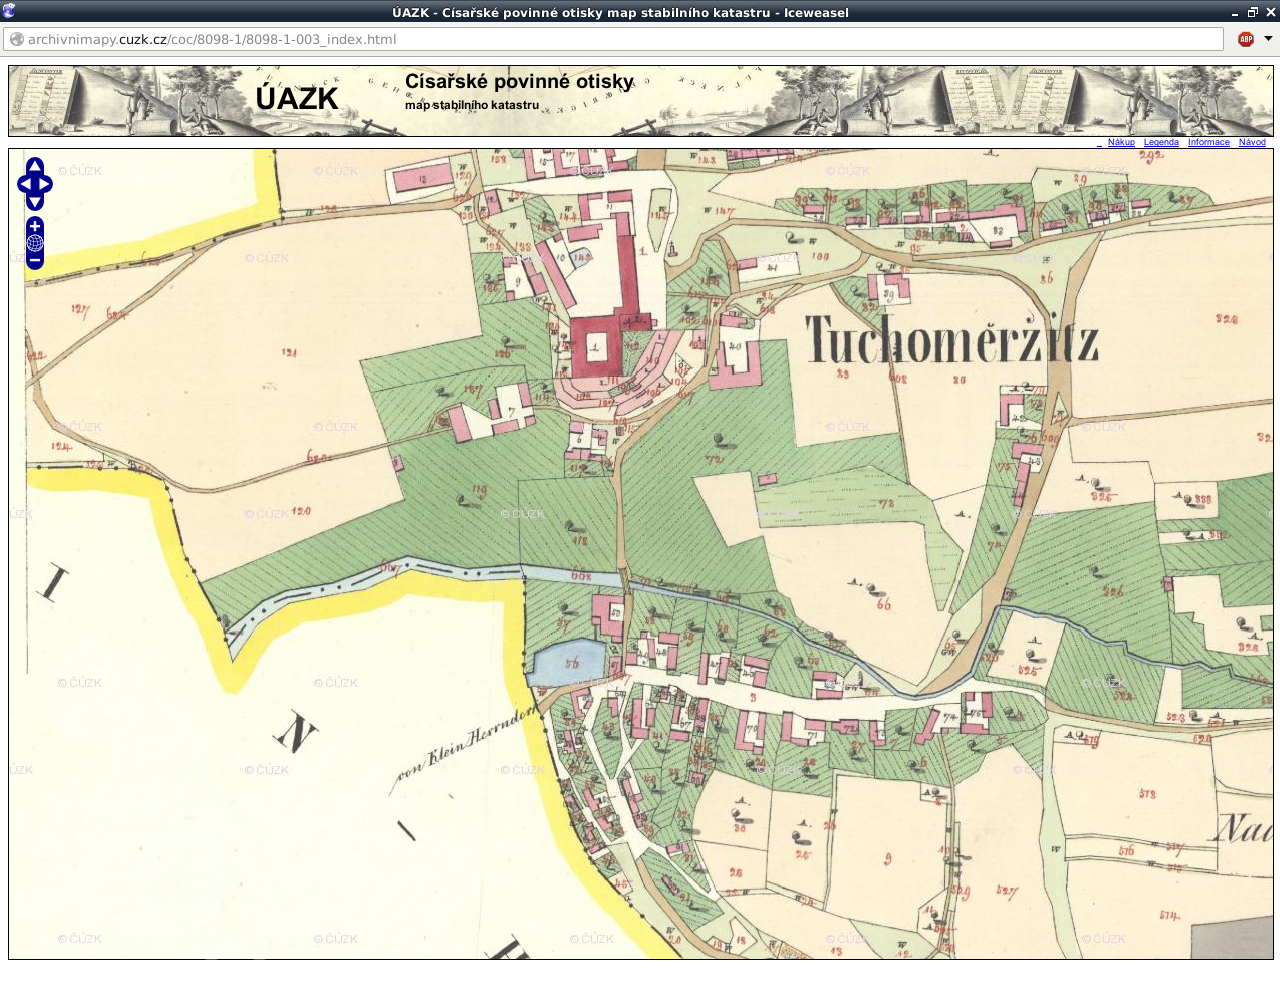Reset map to full extent via globe
Image resolution: width=1280 pixels, height=993 pixels.
pos(35,243)
